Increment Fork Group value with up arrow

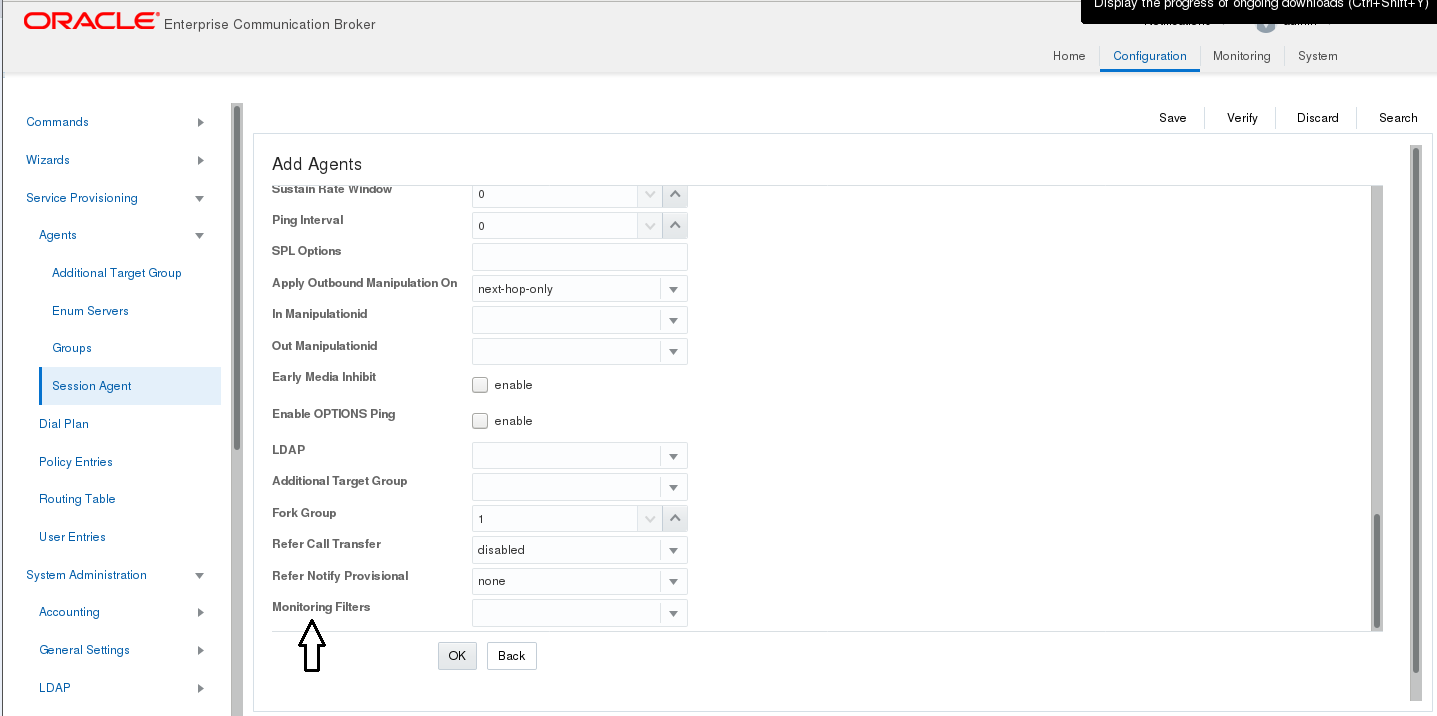[675, 518]
